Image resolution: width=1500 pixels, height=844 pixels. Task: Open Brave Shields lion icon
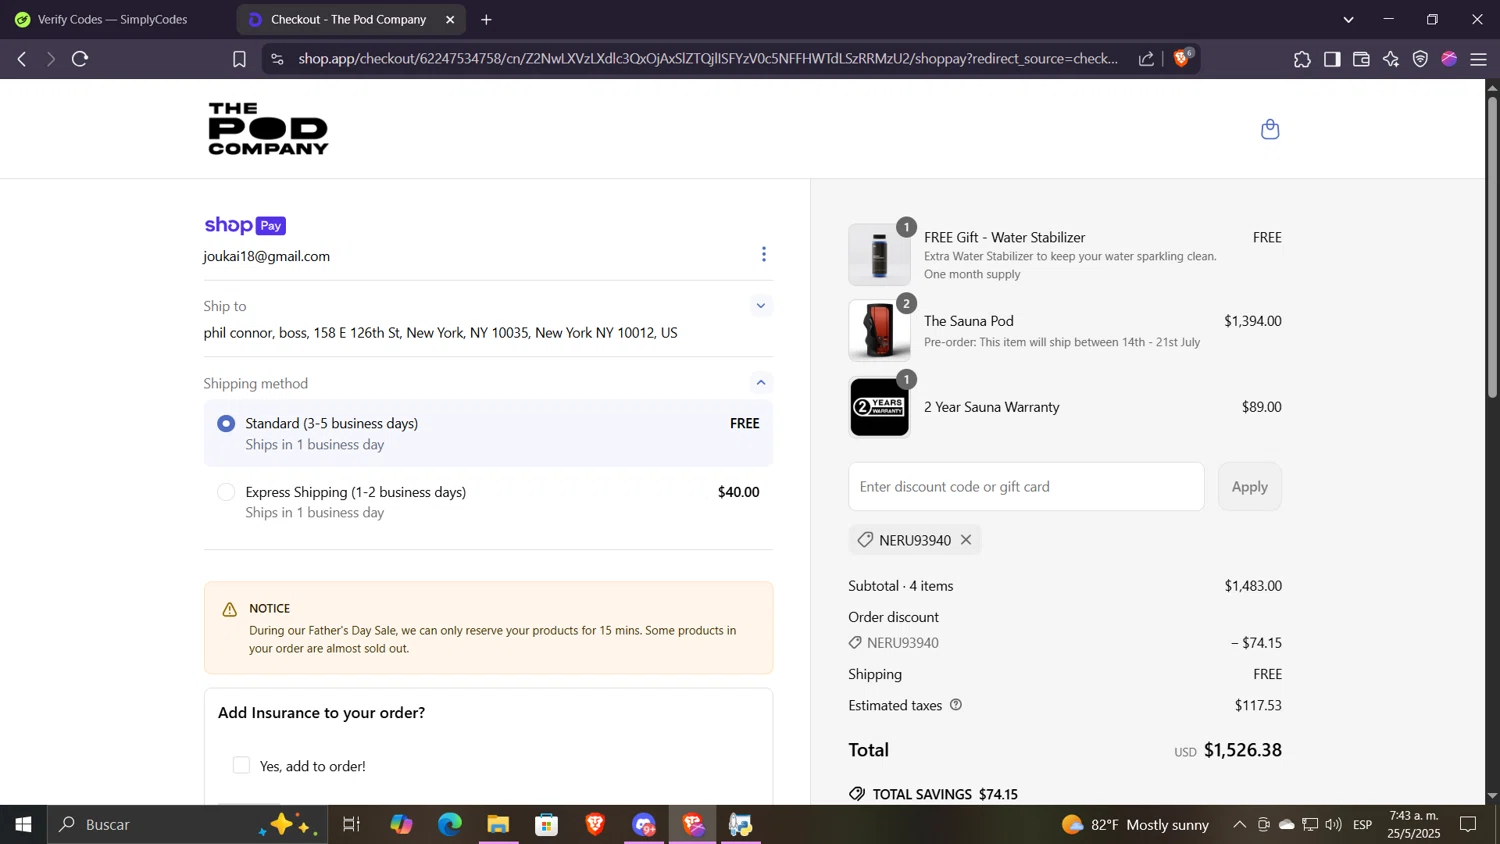tap(1182, 58)
